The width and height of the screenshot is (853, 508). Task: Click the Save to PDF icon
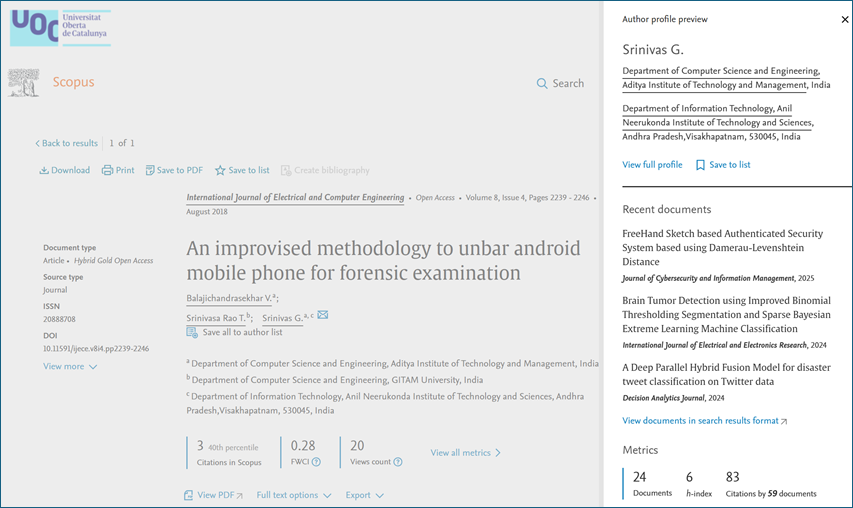[150, 171]
